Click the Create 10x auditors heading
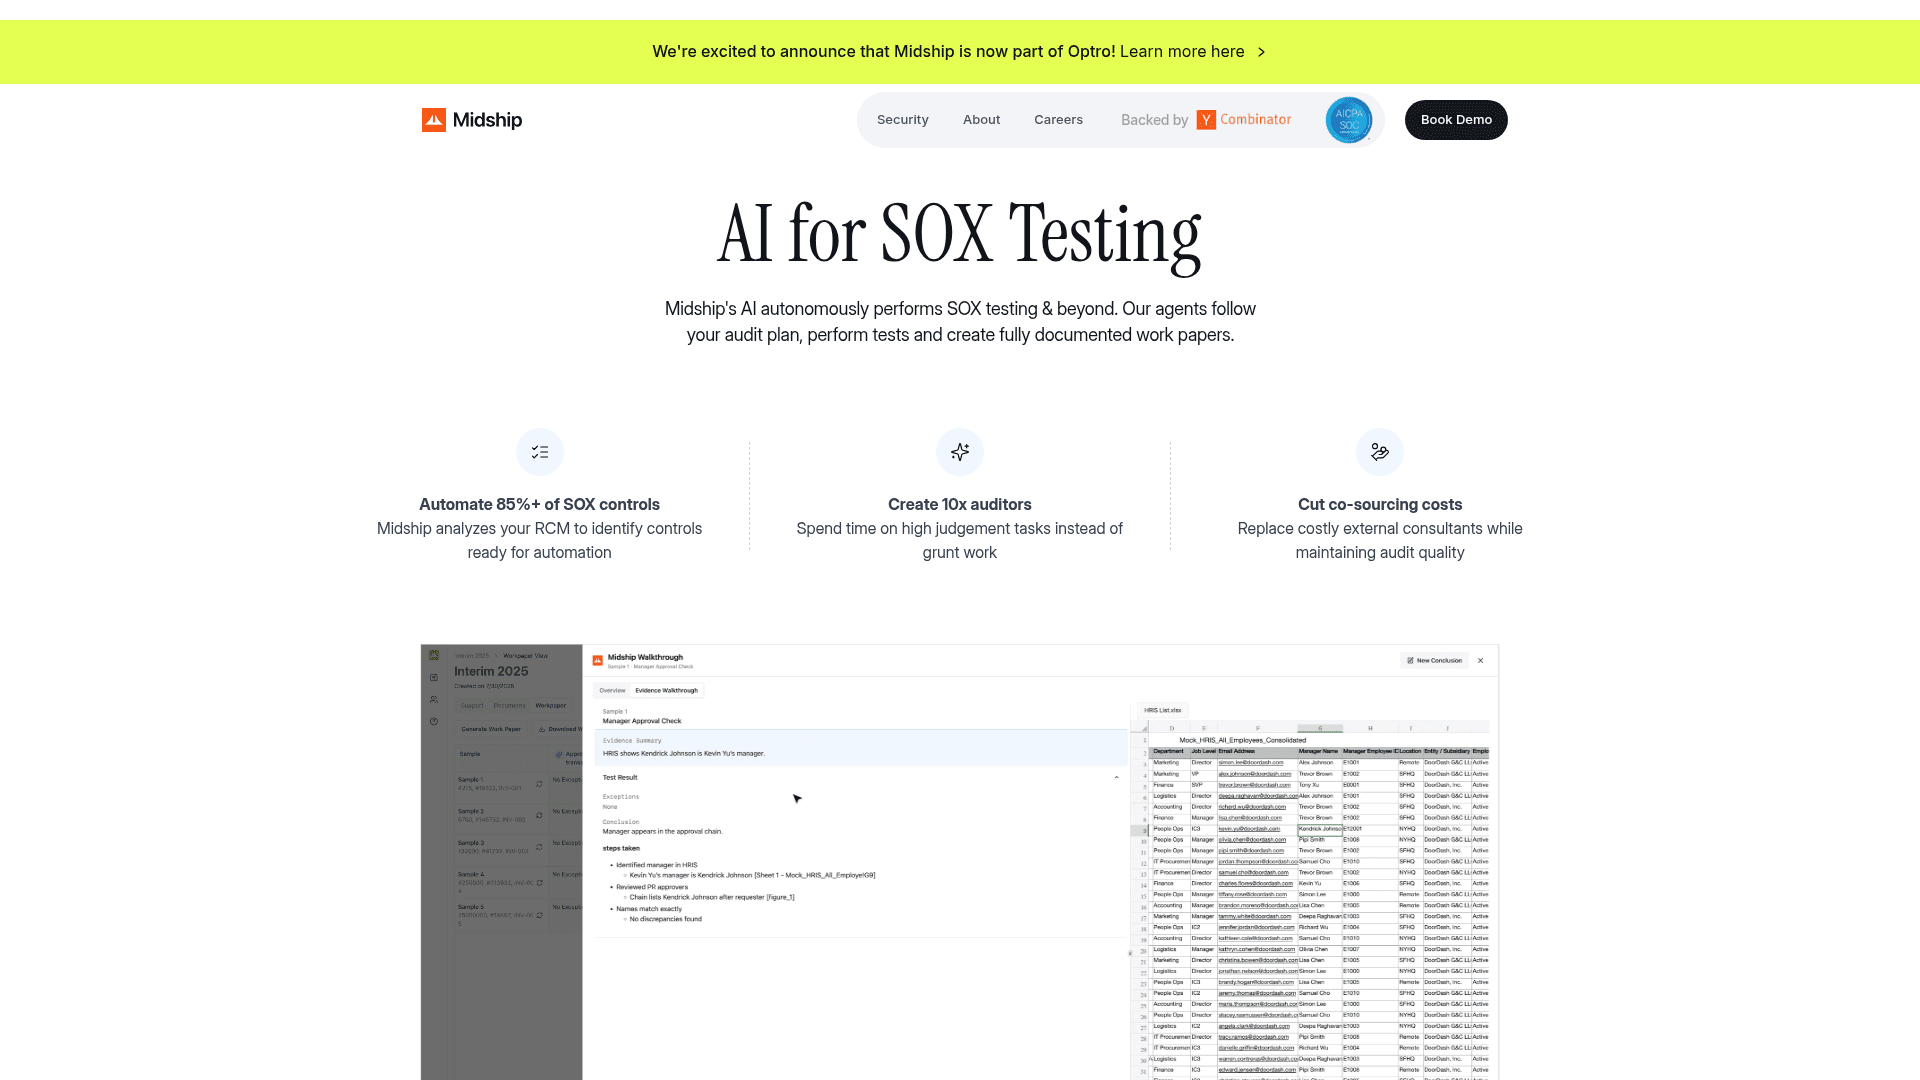Viewport: 1920px width, 1080px height. pos(960,505)
